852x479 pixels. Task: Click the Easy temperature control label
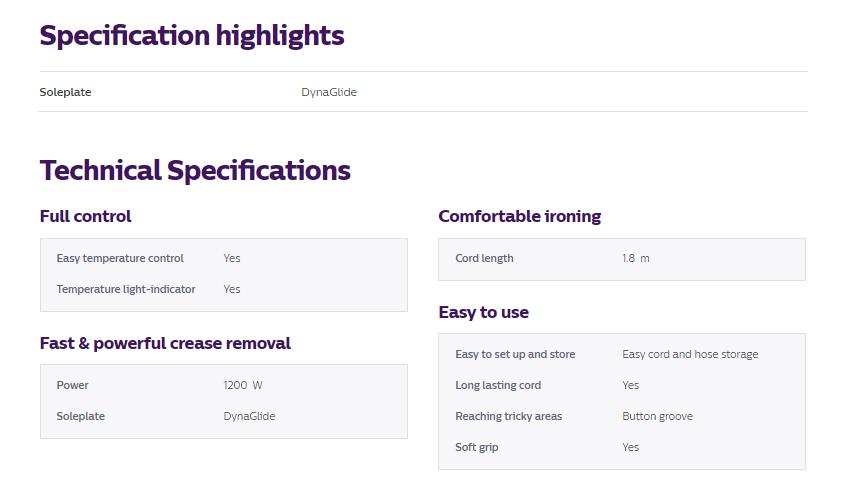coord(120,258)
